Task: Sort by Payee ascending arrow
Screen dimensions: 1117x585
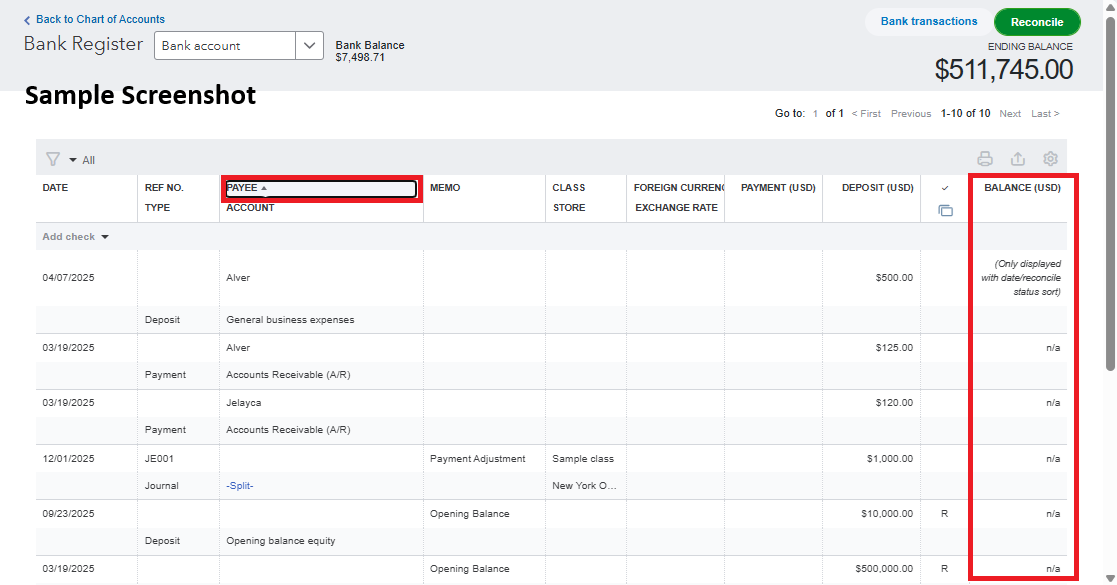Action: (264, 188)
